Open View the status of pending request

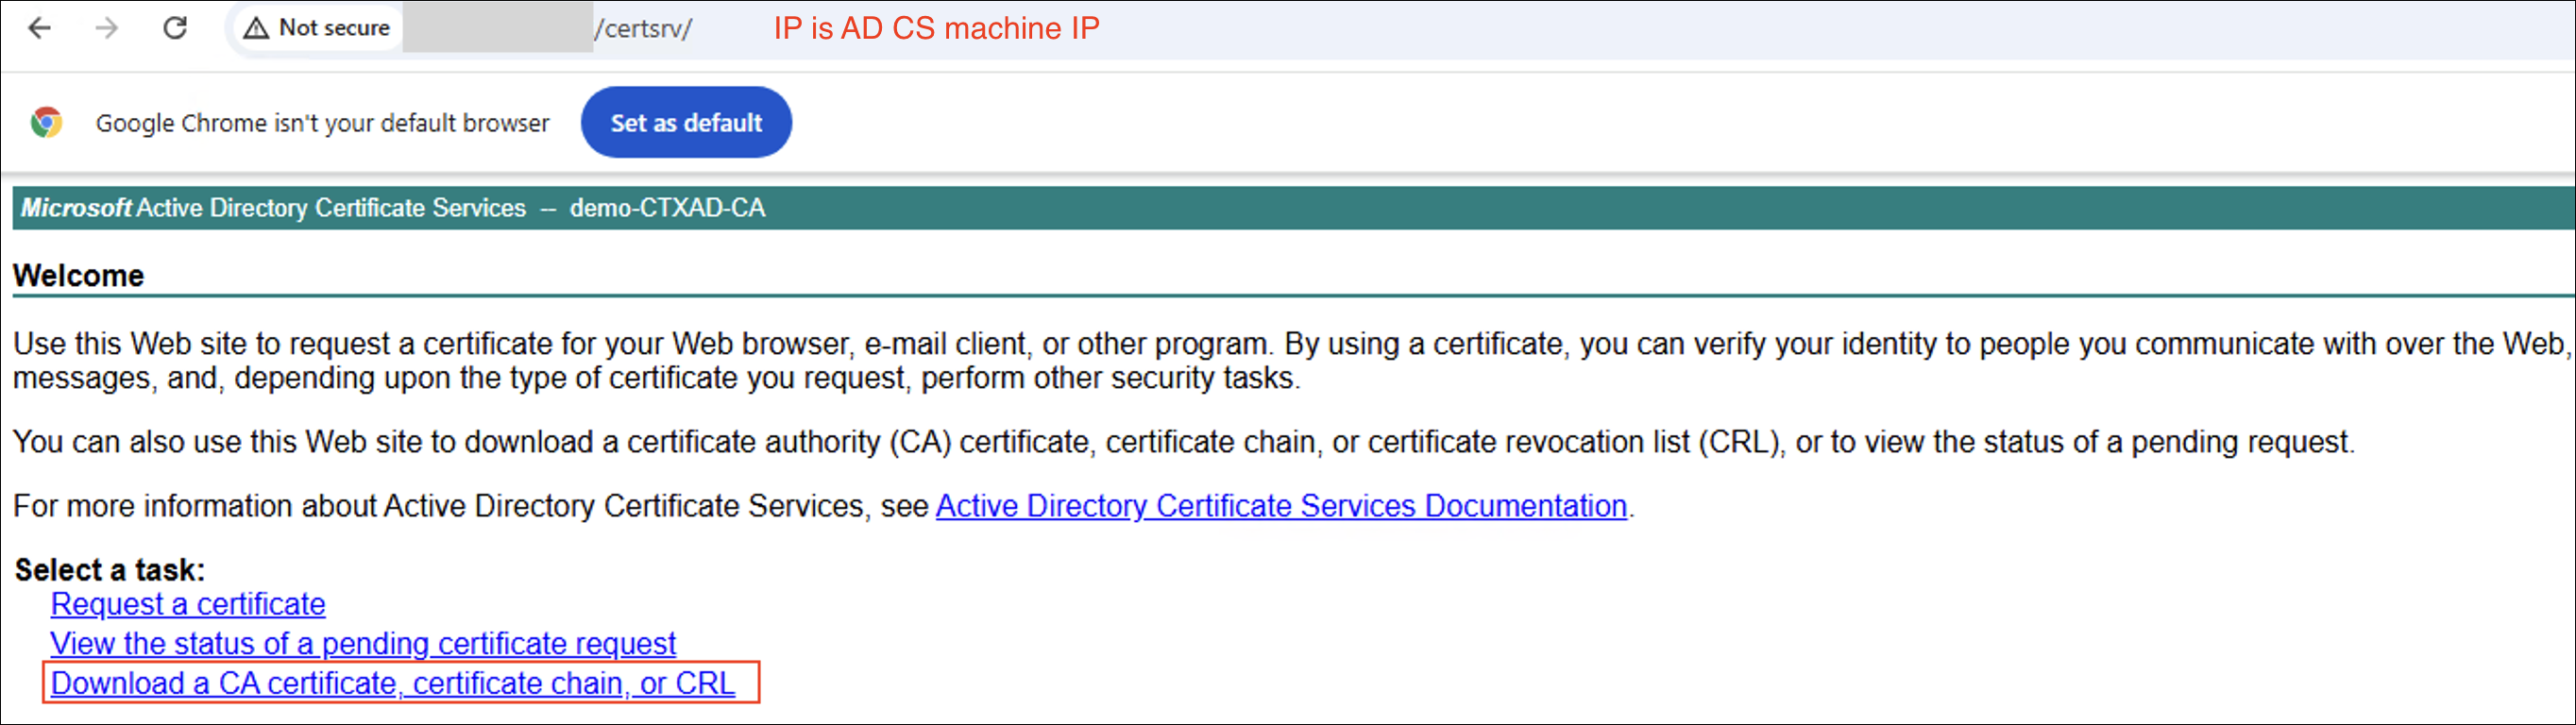[x=363, y=643]
